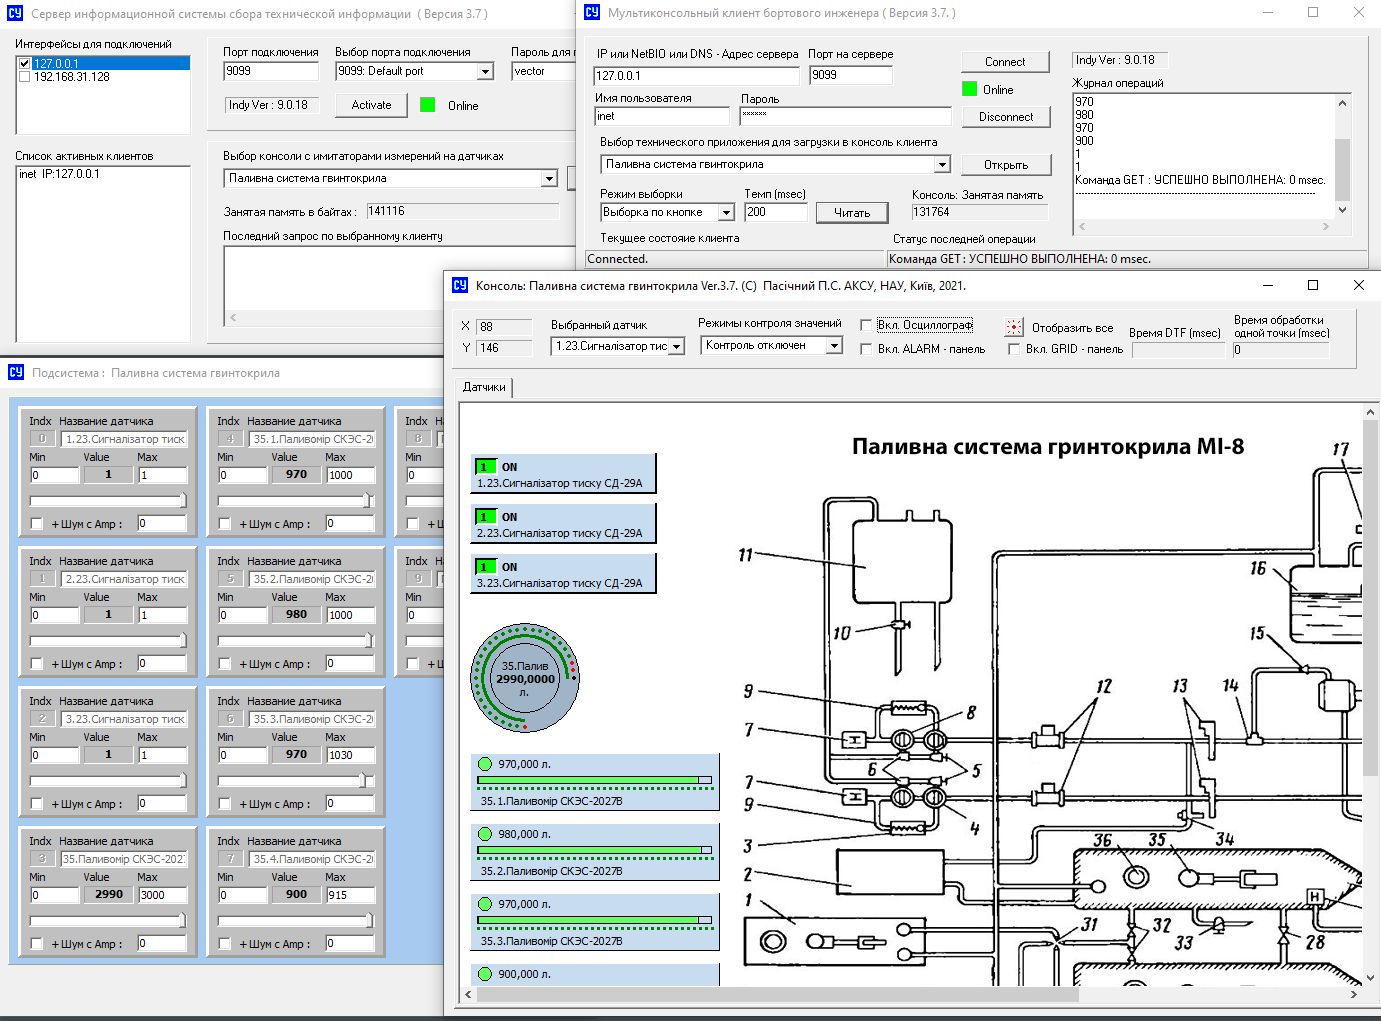The width and height of the screenshot is (1381, 1021).
Task: Uncheck the 127.0.0.1 interface checkbox
Action: [x=25, y=63]
